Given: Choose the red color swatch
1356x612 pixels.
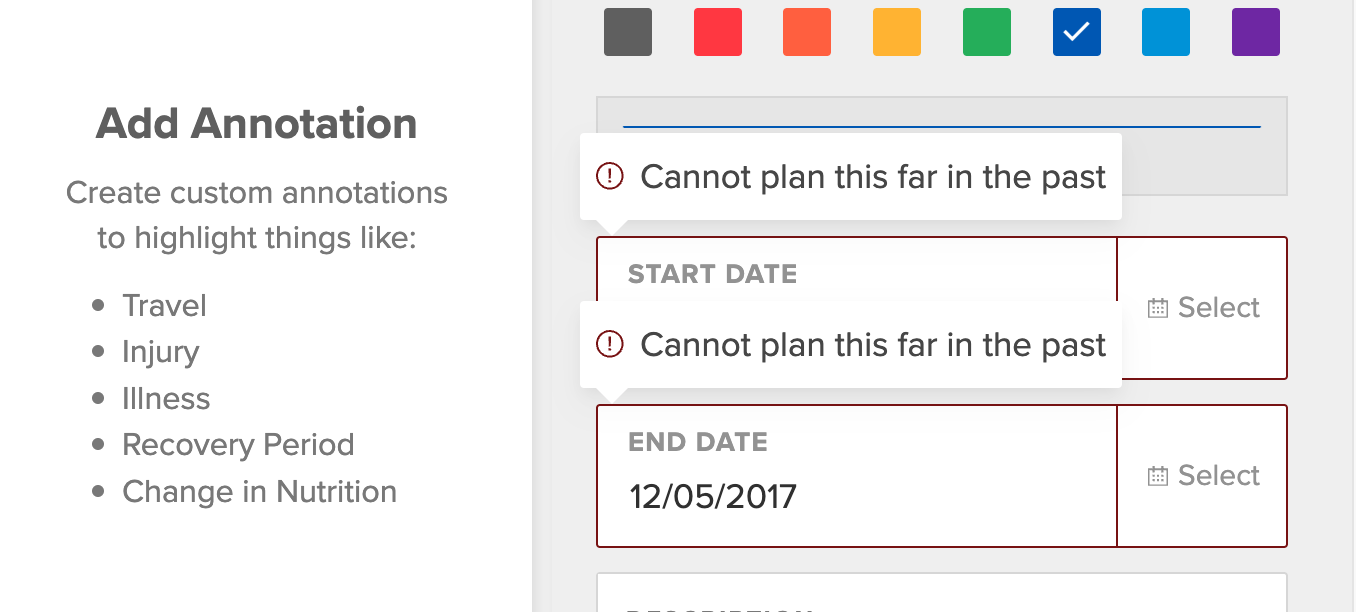Looking at the screenshot, I should click(718, 32).
